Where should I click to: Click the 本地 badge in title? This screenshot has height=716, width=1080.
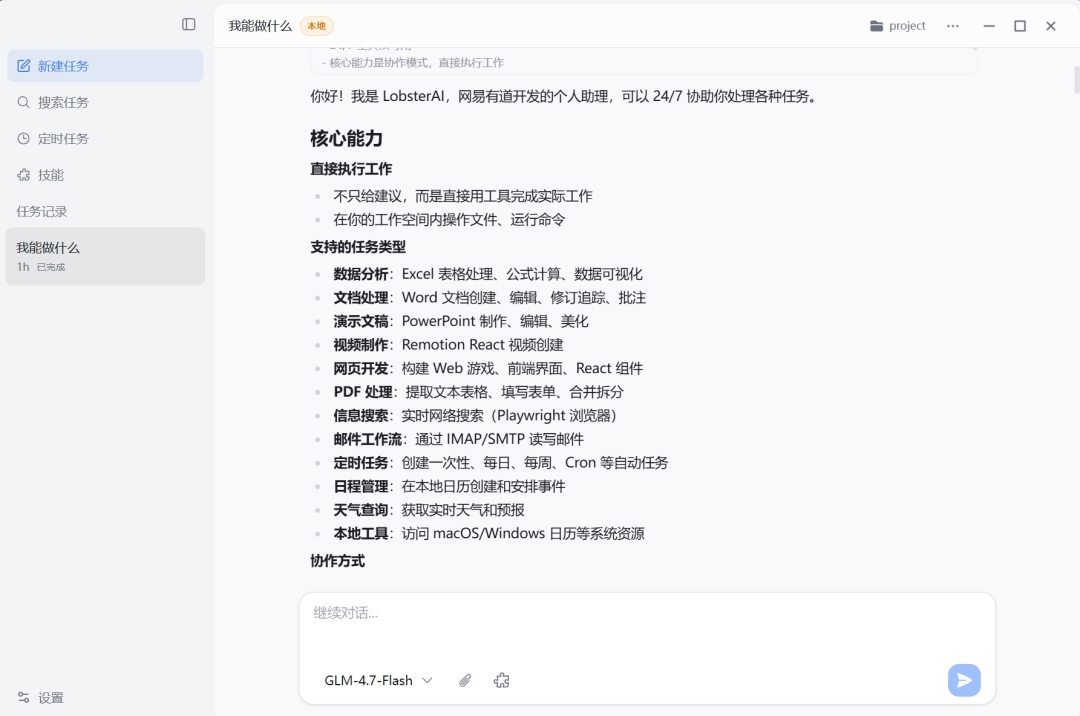click(x=316, y=26)
